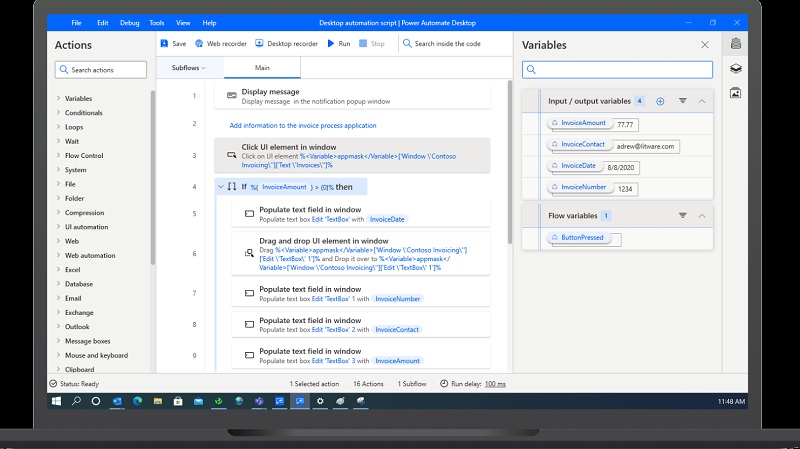Run the flow with the Run button

point(339,44)
